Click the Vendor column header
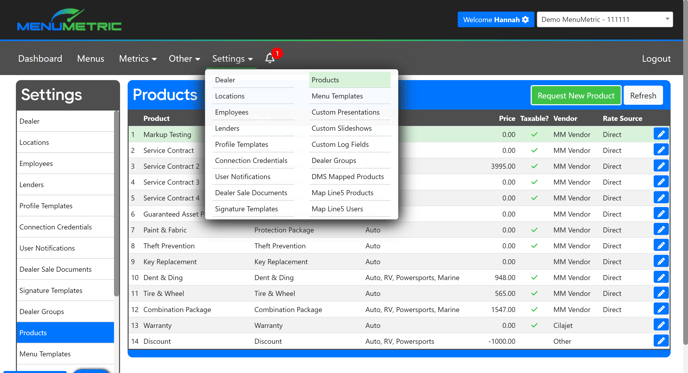Viewport: 688px width, 373px height. 565,118
